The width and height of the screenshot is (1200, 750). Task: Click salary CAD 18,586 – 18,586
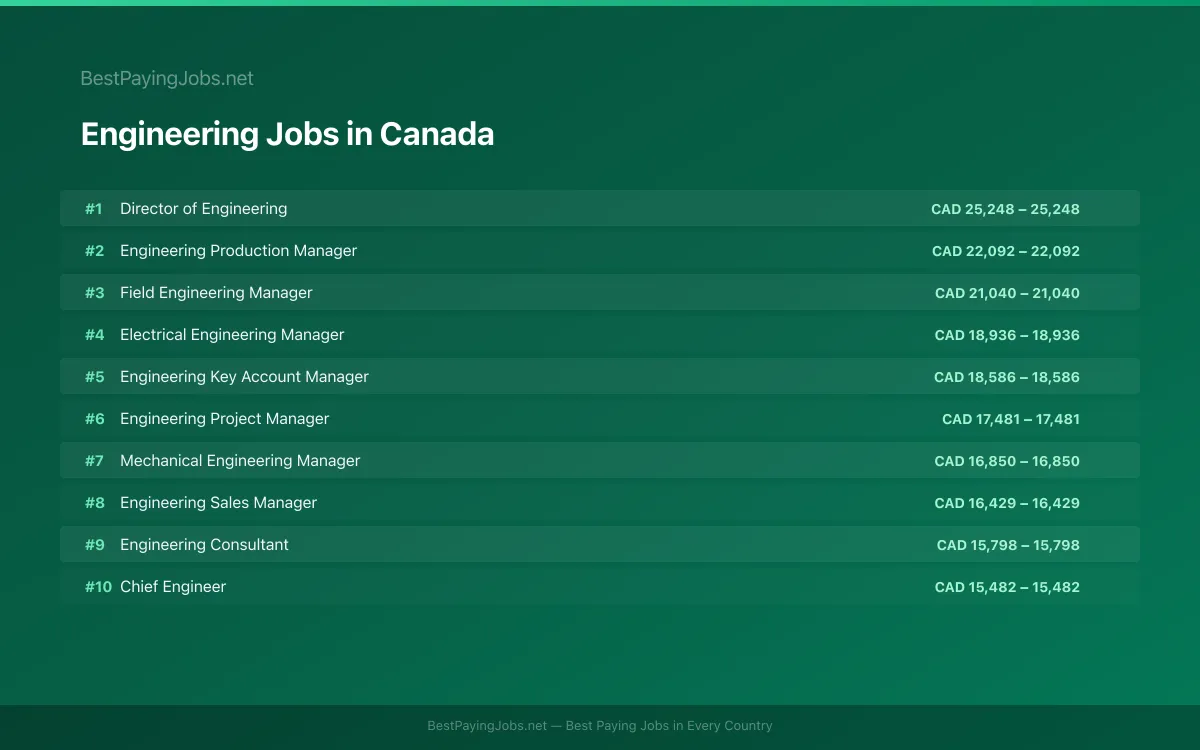point(1007,377)
